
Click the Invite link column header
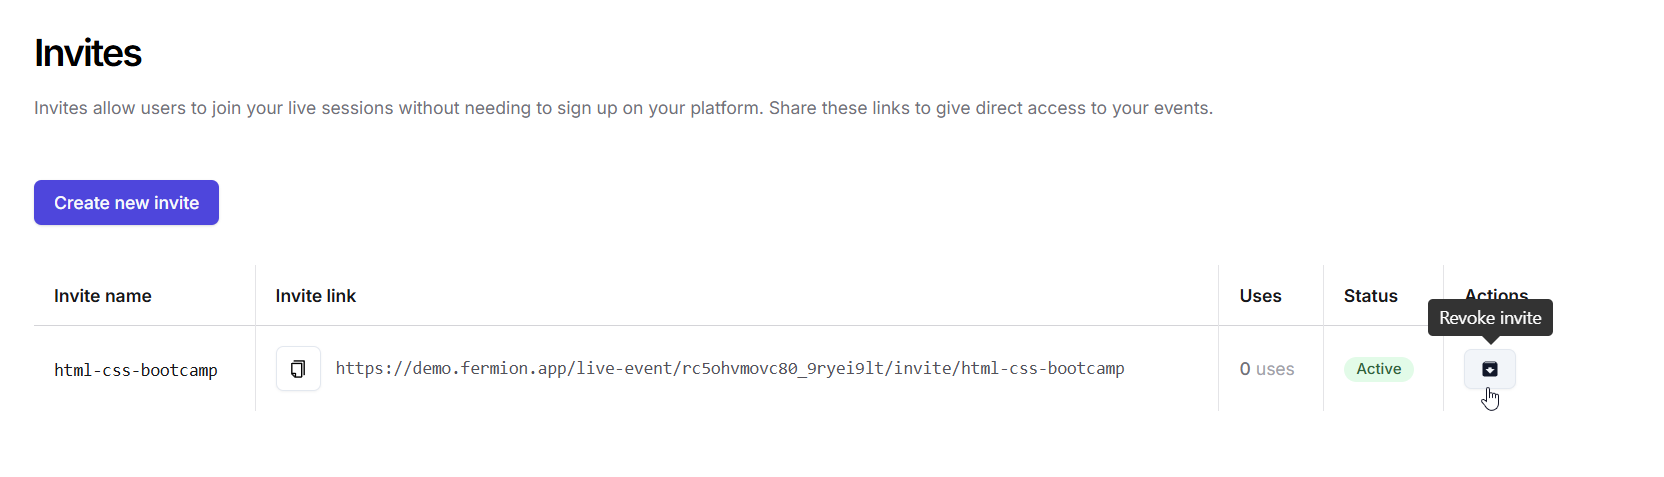(x=316, y=296)
